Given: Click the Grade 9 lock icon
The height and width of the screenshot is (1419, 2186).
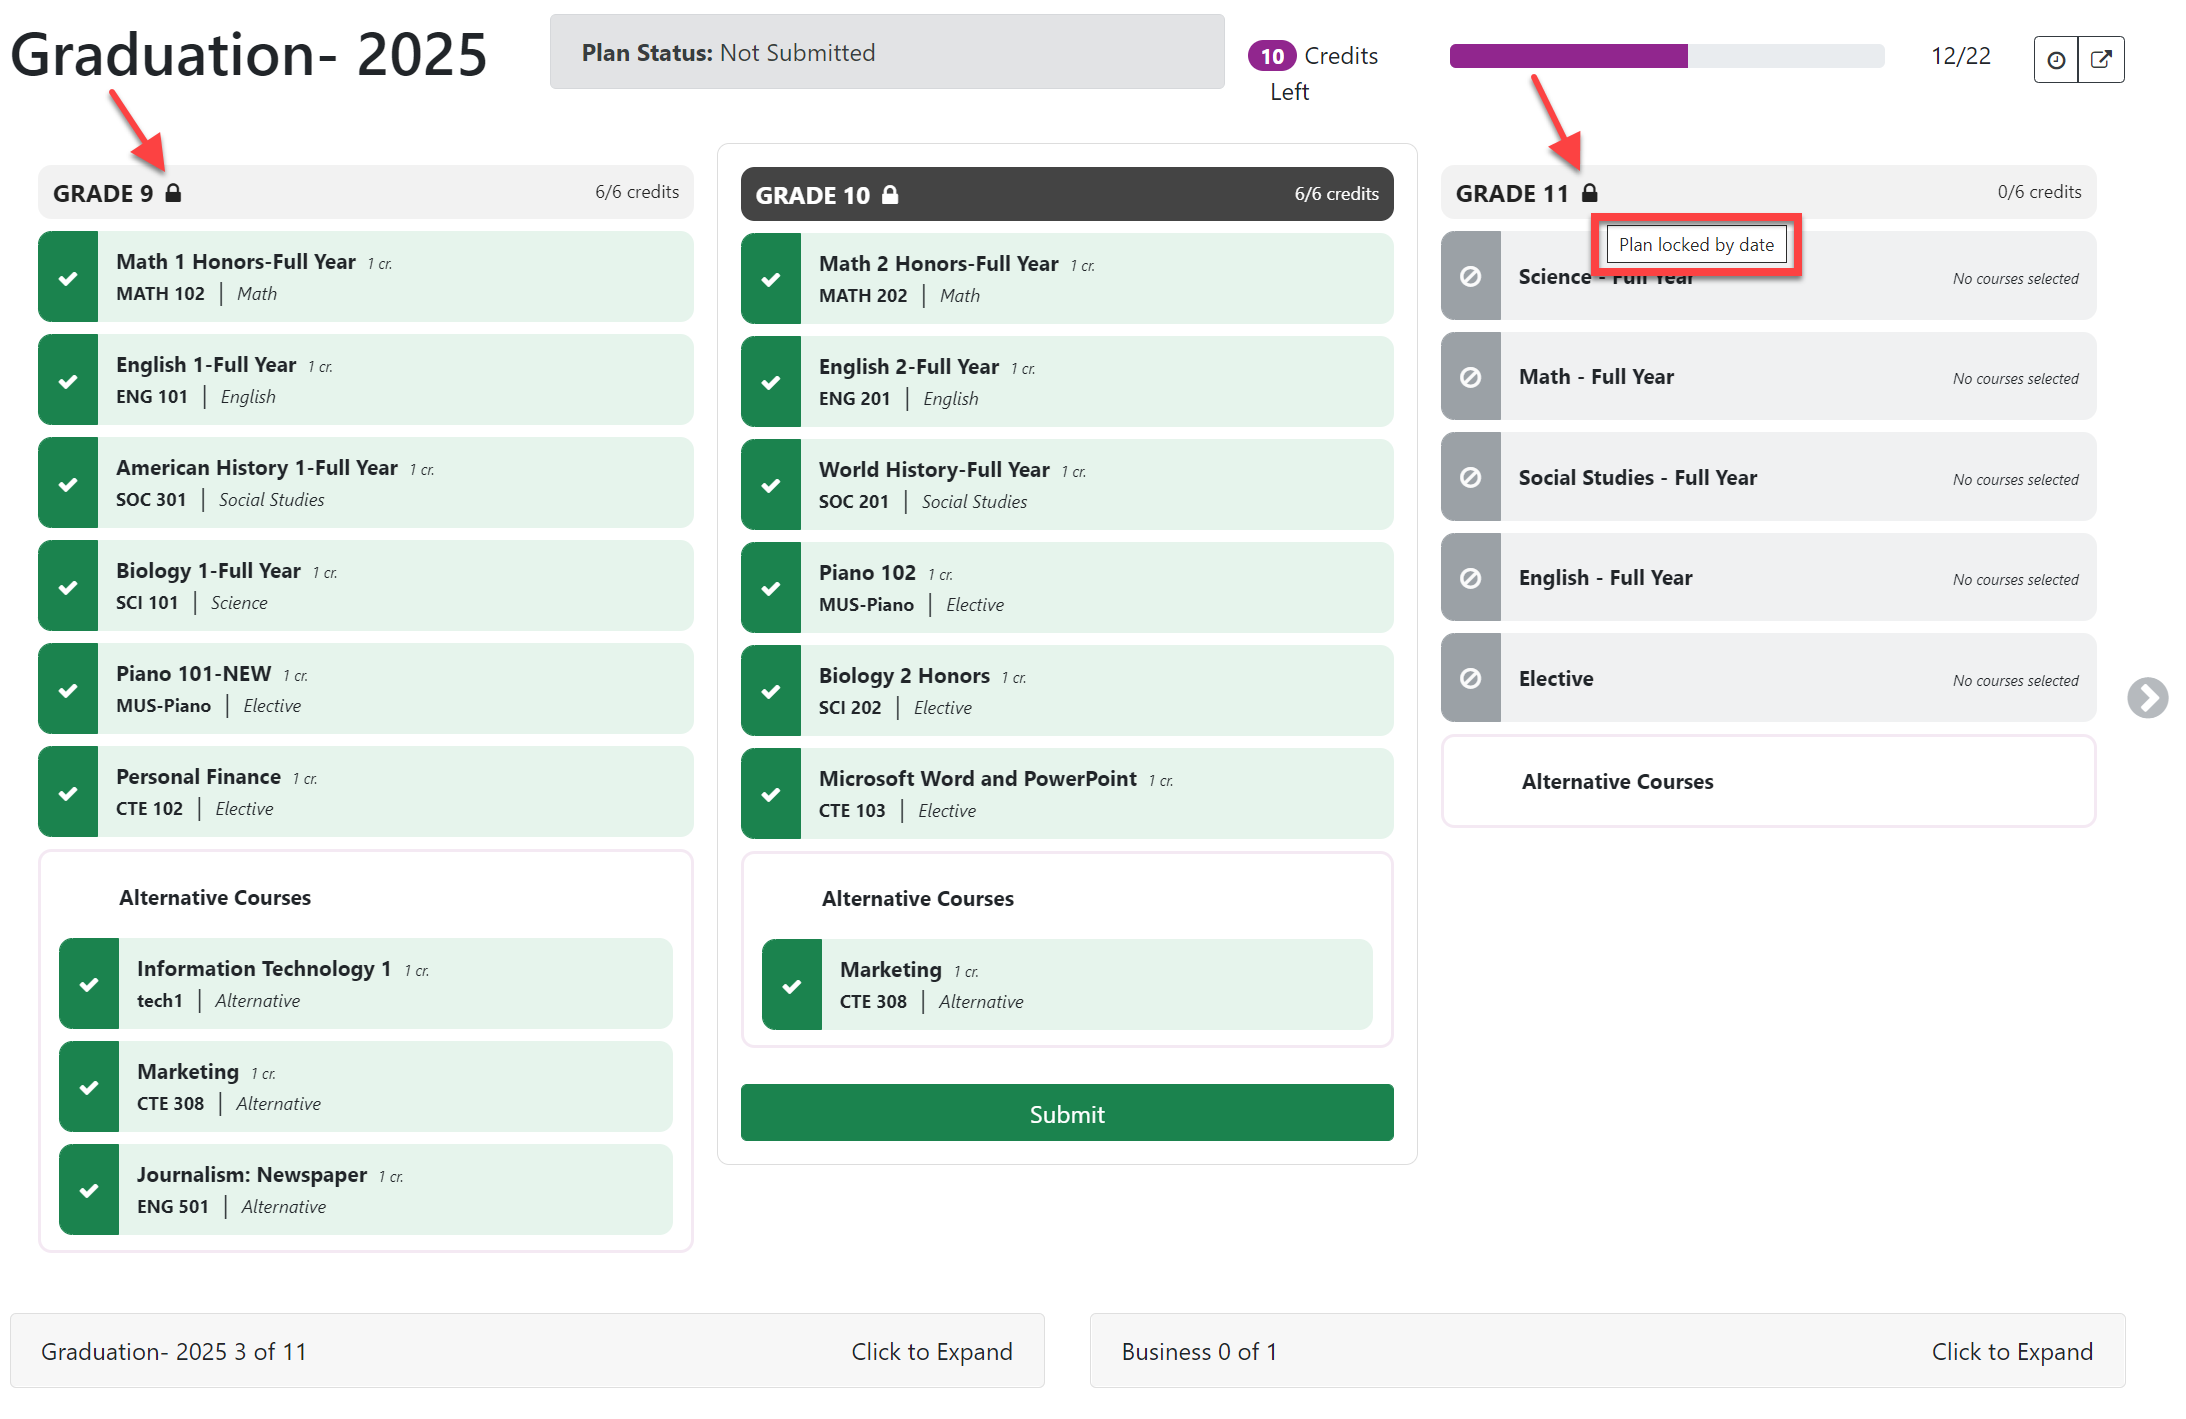Looking at the screenshot, I should (173, 193).
